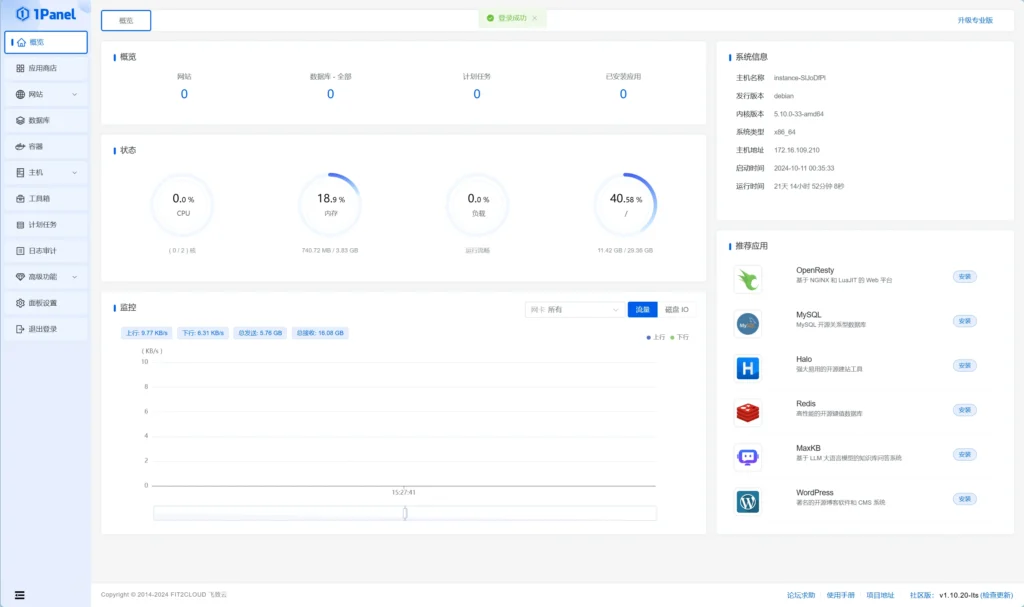Open the 概览 home icon in sidebar
The height and width of the screenshot is (607, 1024).
click(x=22, y=42)
